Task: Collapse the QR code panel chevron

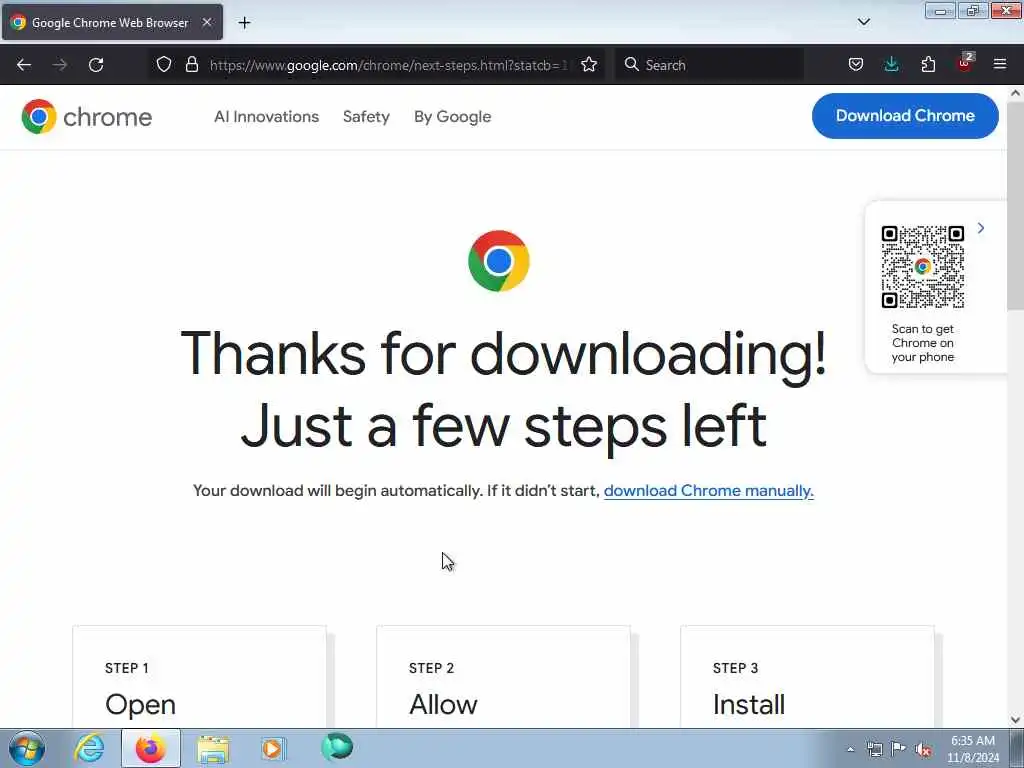Action: pos(981,228)
